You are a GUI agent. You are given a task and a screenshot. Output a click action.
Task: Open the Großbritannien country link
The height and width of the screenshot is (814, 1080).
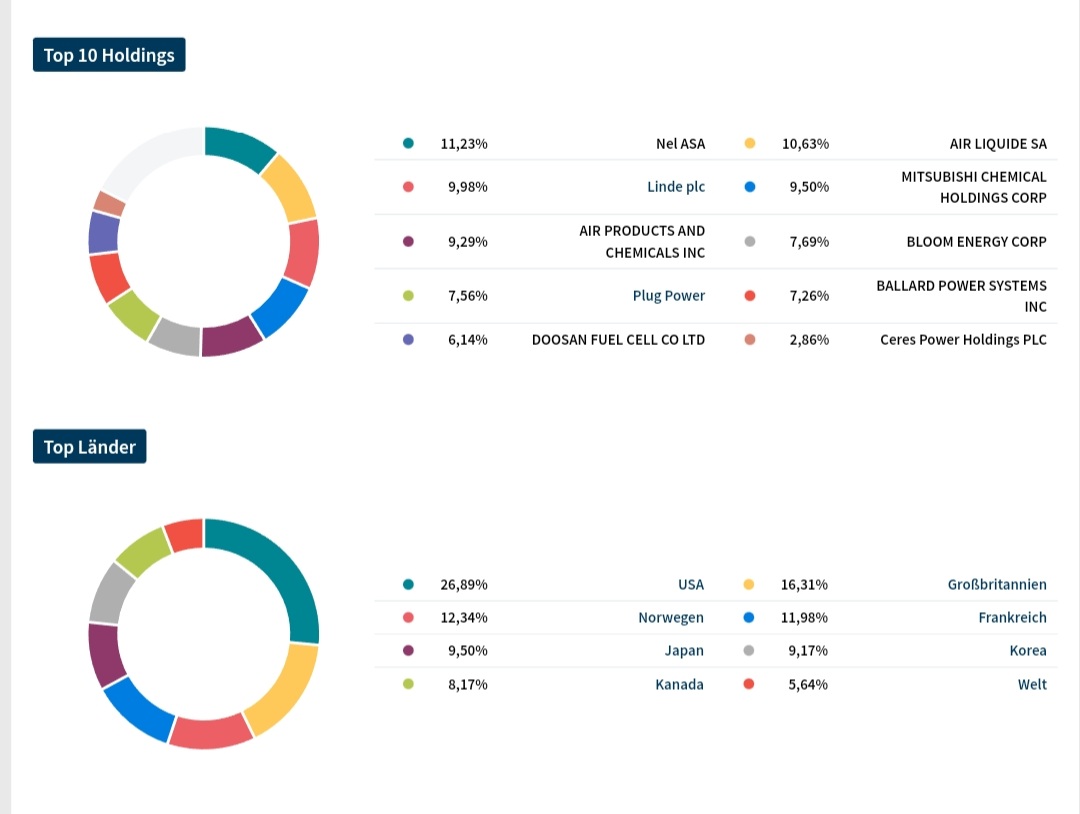coord(996,585)
